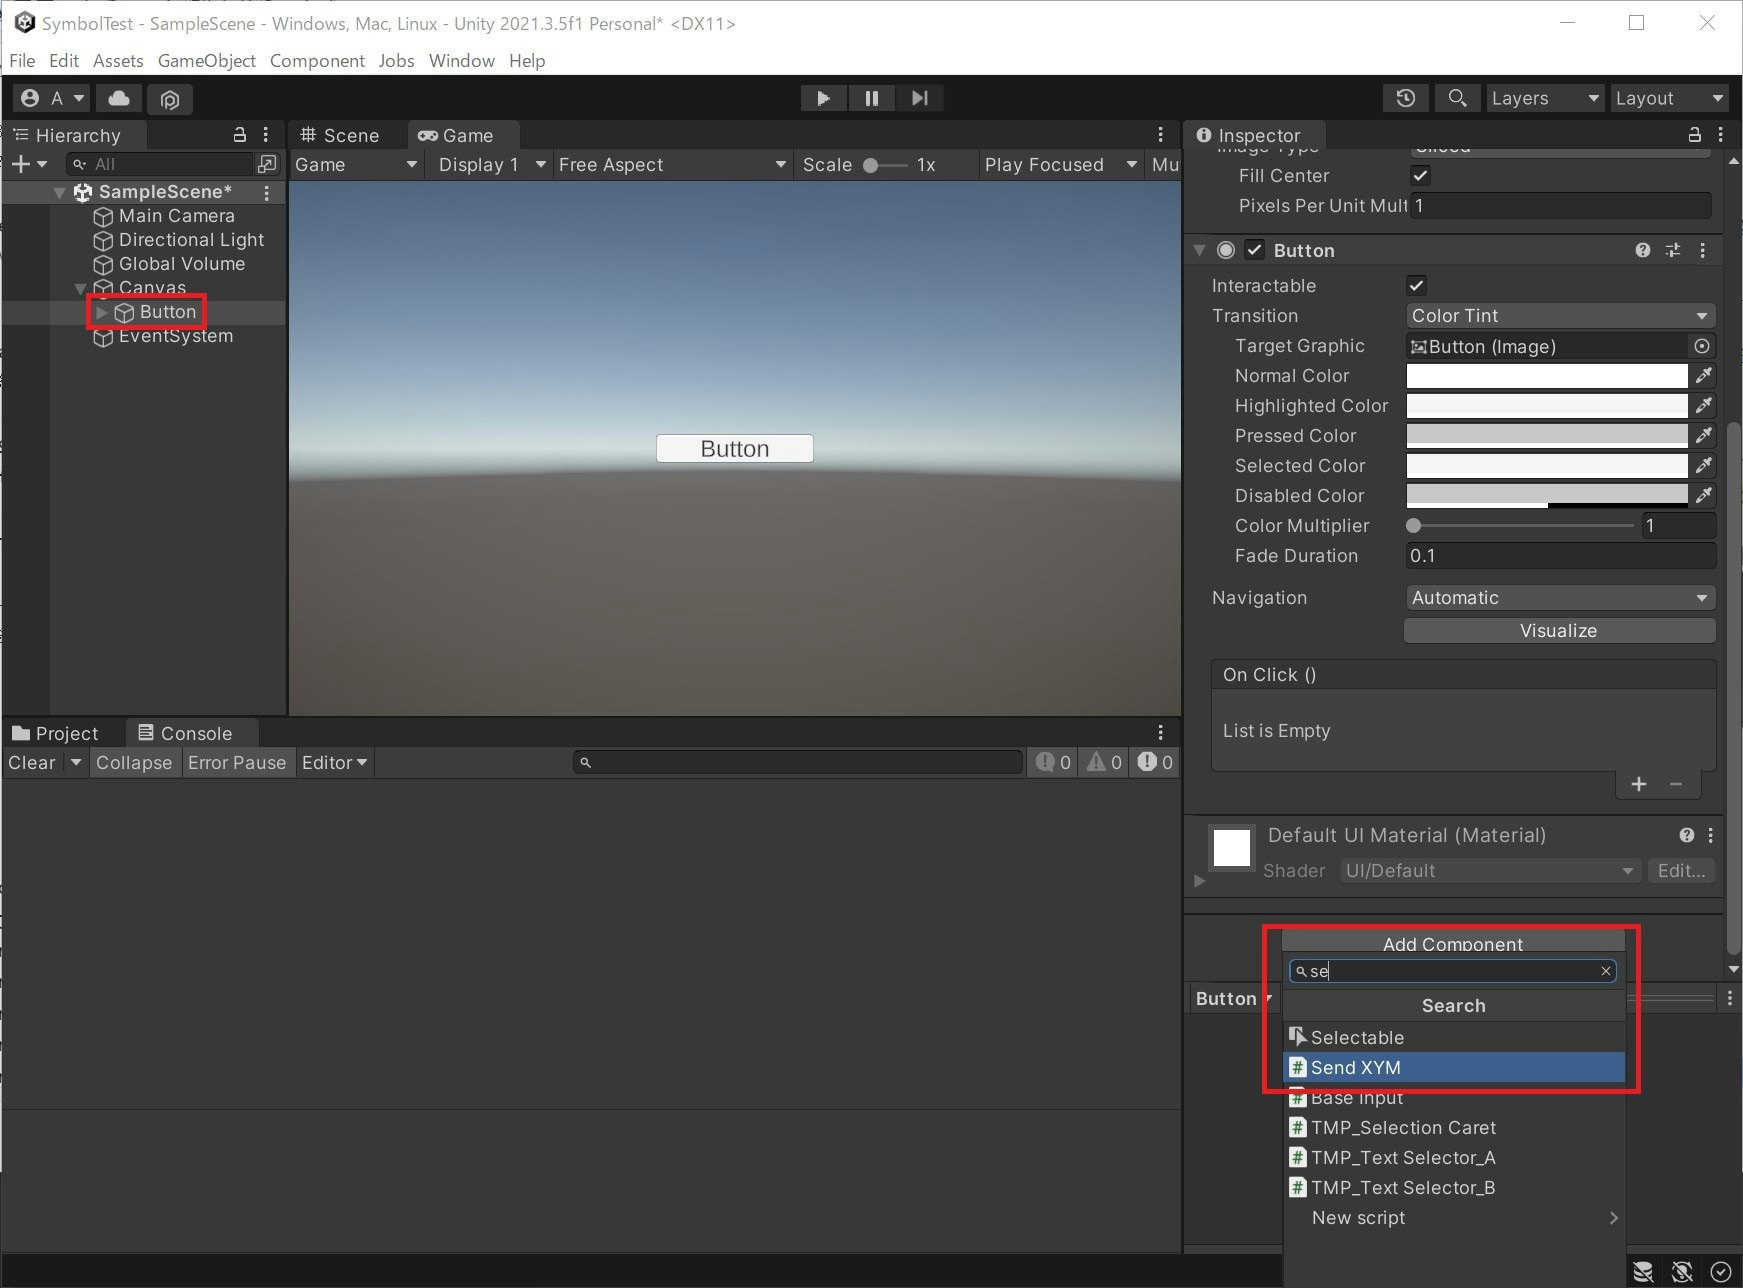Open the Game view options menu
1743x1288 pixels.
1160,134
